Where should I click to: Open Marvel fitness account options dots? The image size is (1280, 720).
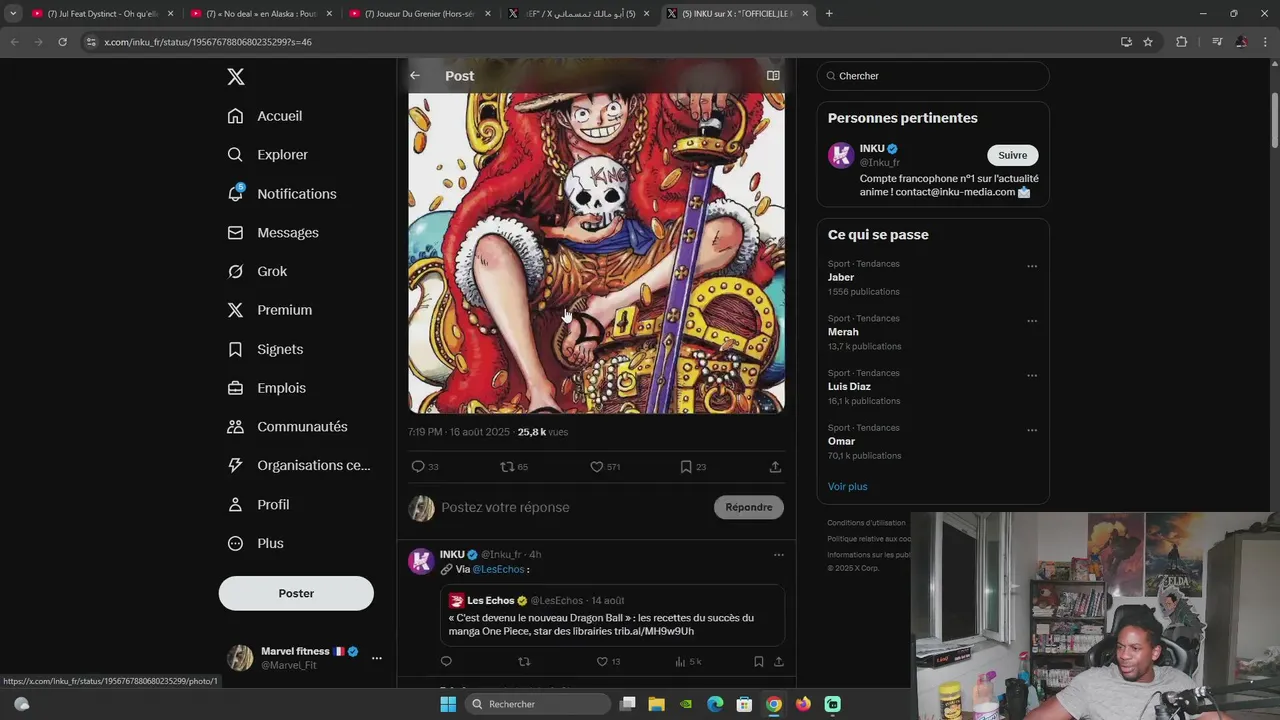tap(376, 658)
